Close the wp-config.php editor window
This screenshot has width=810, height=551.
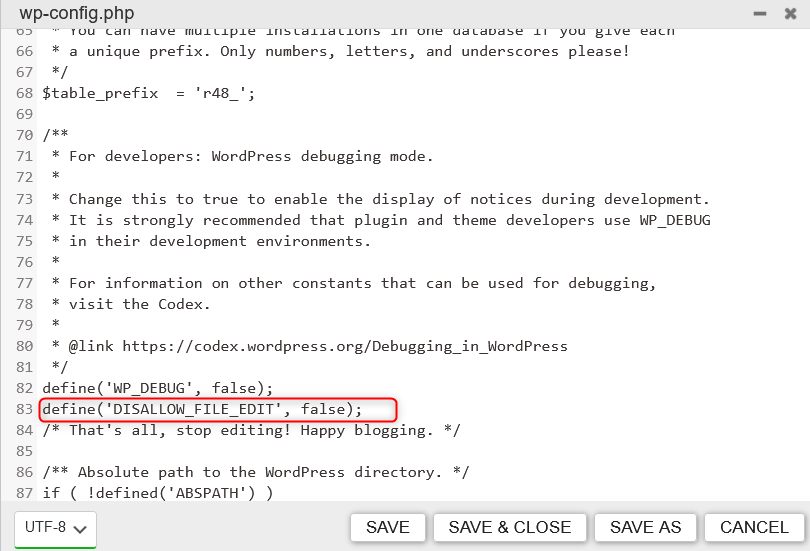[790, 13]
